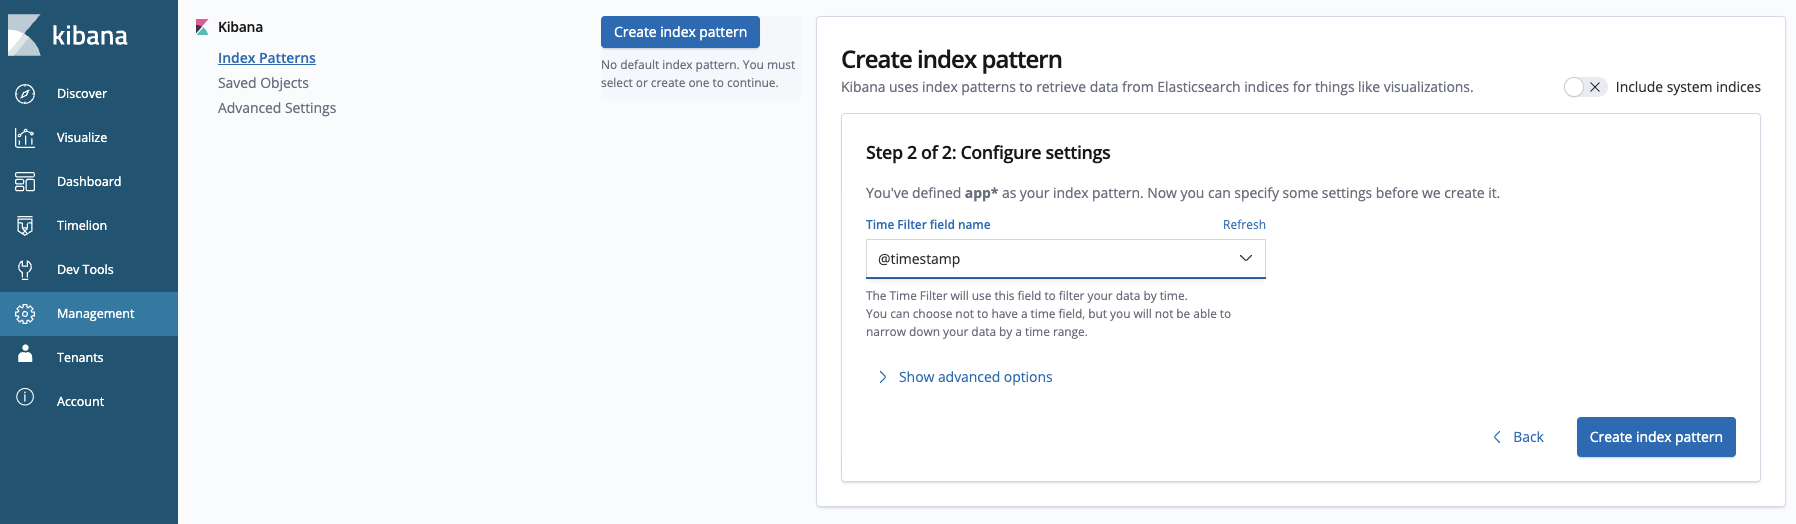The width and height of the screenshot is (1796, 524).
Task: Open the Dashboard icon in sidebar
Action: click(25, 182)
